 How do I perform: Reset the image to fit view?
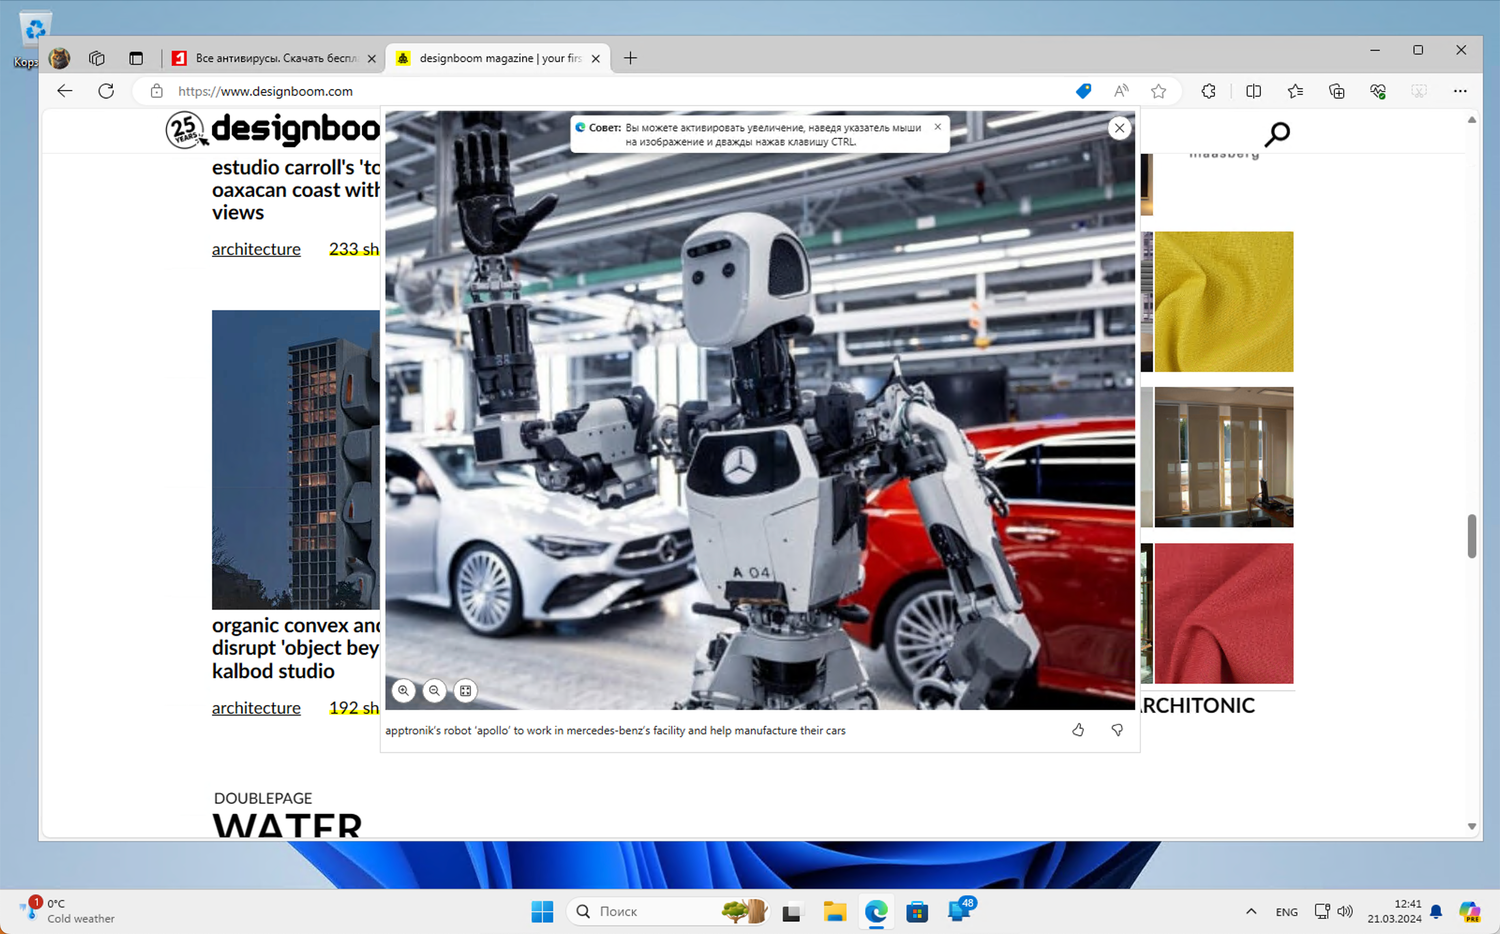465,690
